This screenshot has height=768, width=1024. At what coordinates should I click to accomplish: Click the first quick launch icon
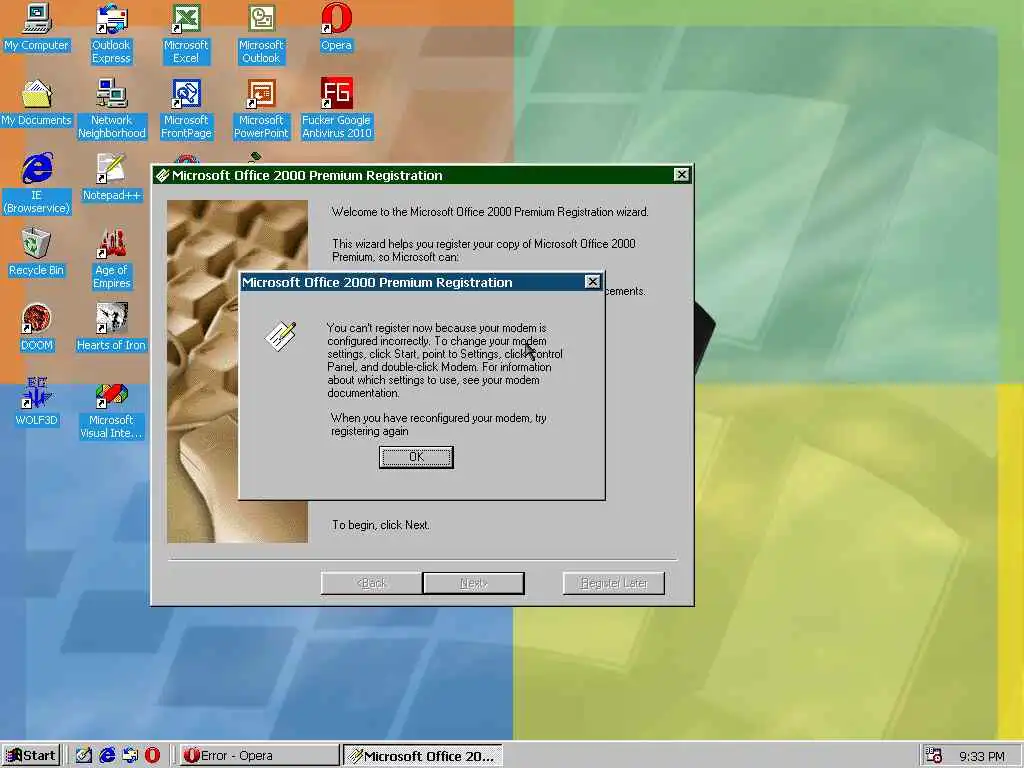(x=84, y=756)
